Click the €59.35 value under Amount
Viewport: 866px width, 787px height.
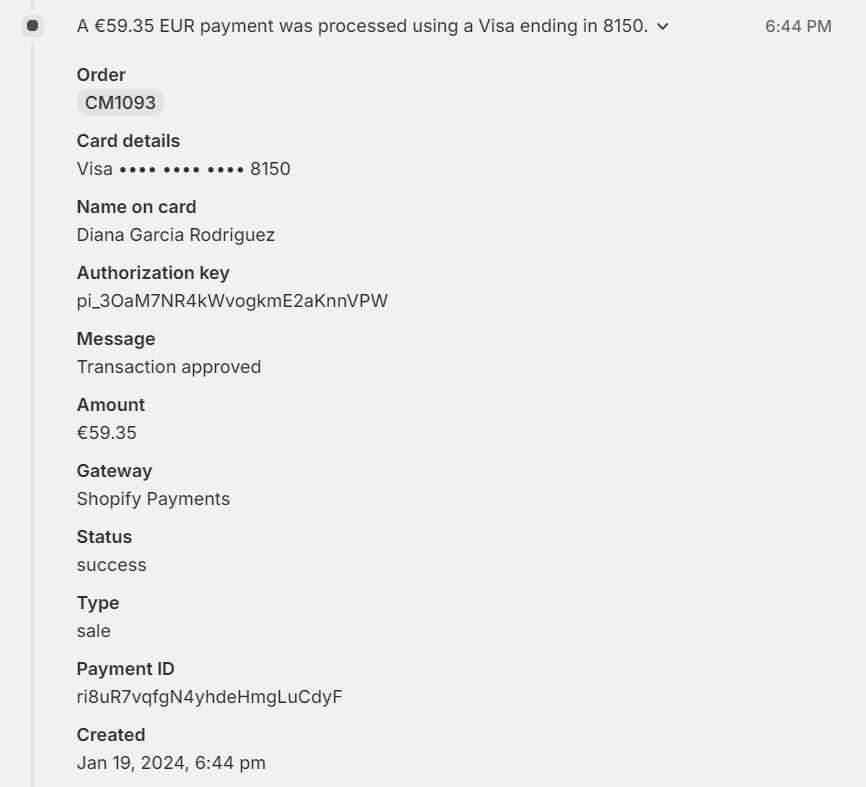coord(106,433)
